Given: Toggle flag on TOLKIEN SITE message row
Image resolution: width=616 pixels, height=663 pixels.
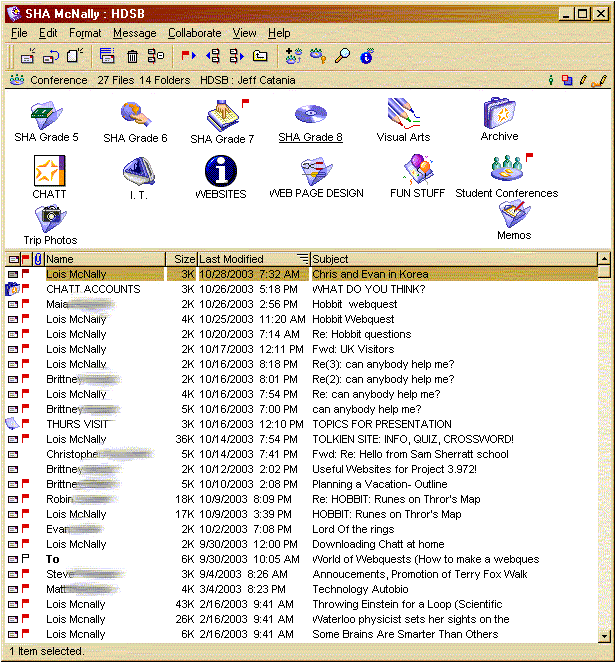Looking at the screenshot, I should pos(26,439).
